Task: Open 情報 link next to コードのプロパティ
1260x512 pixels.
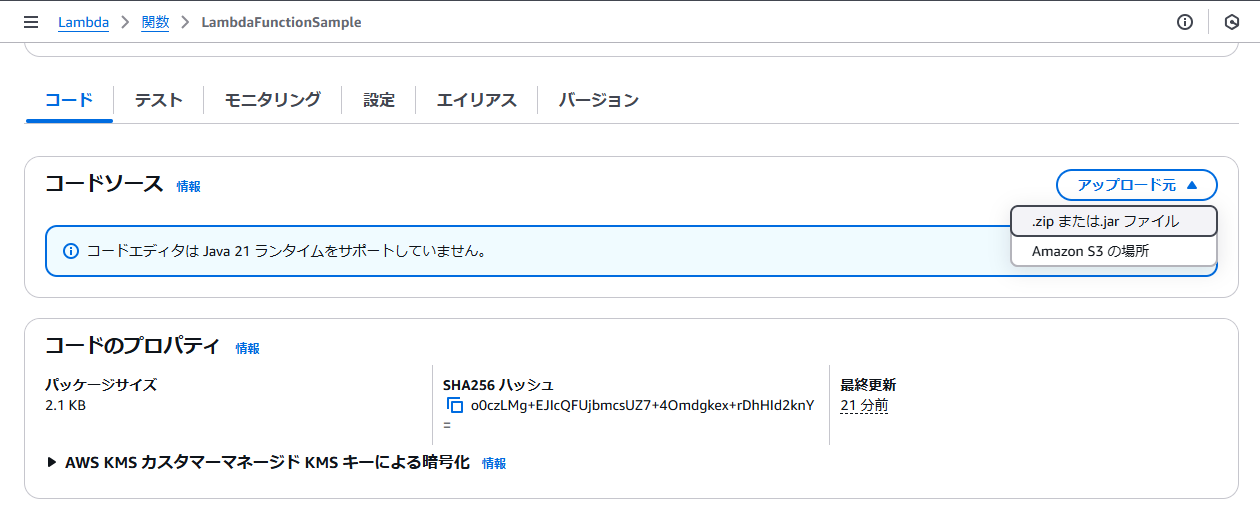Action: (248, 348)
